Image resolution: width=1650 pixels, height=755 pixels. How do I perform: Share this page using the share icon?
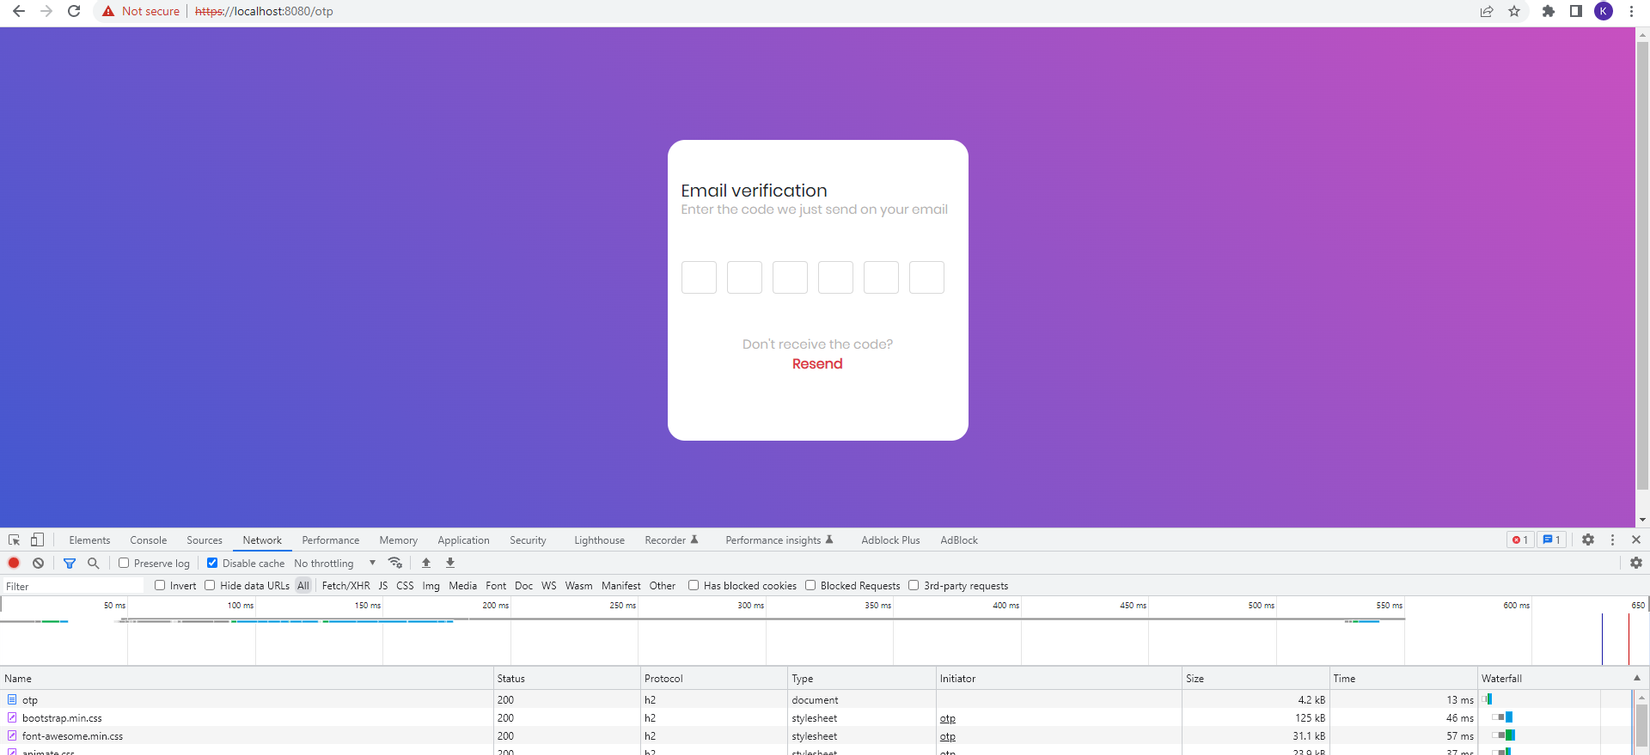(x=1487, y=11)
